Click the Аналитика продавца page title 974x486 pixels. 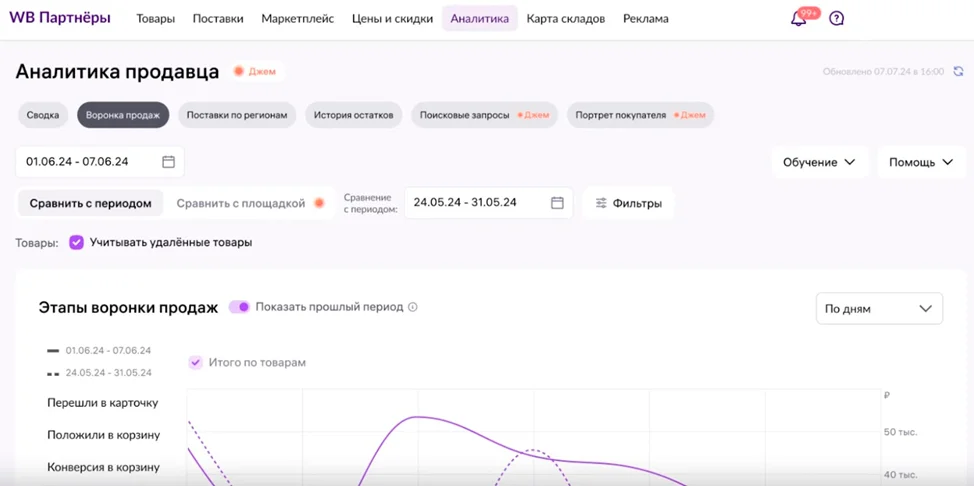pyautogui.click(x=117, y=71)
